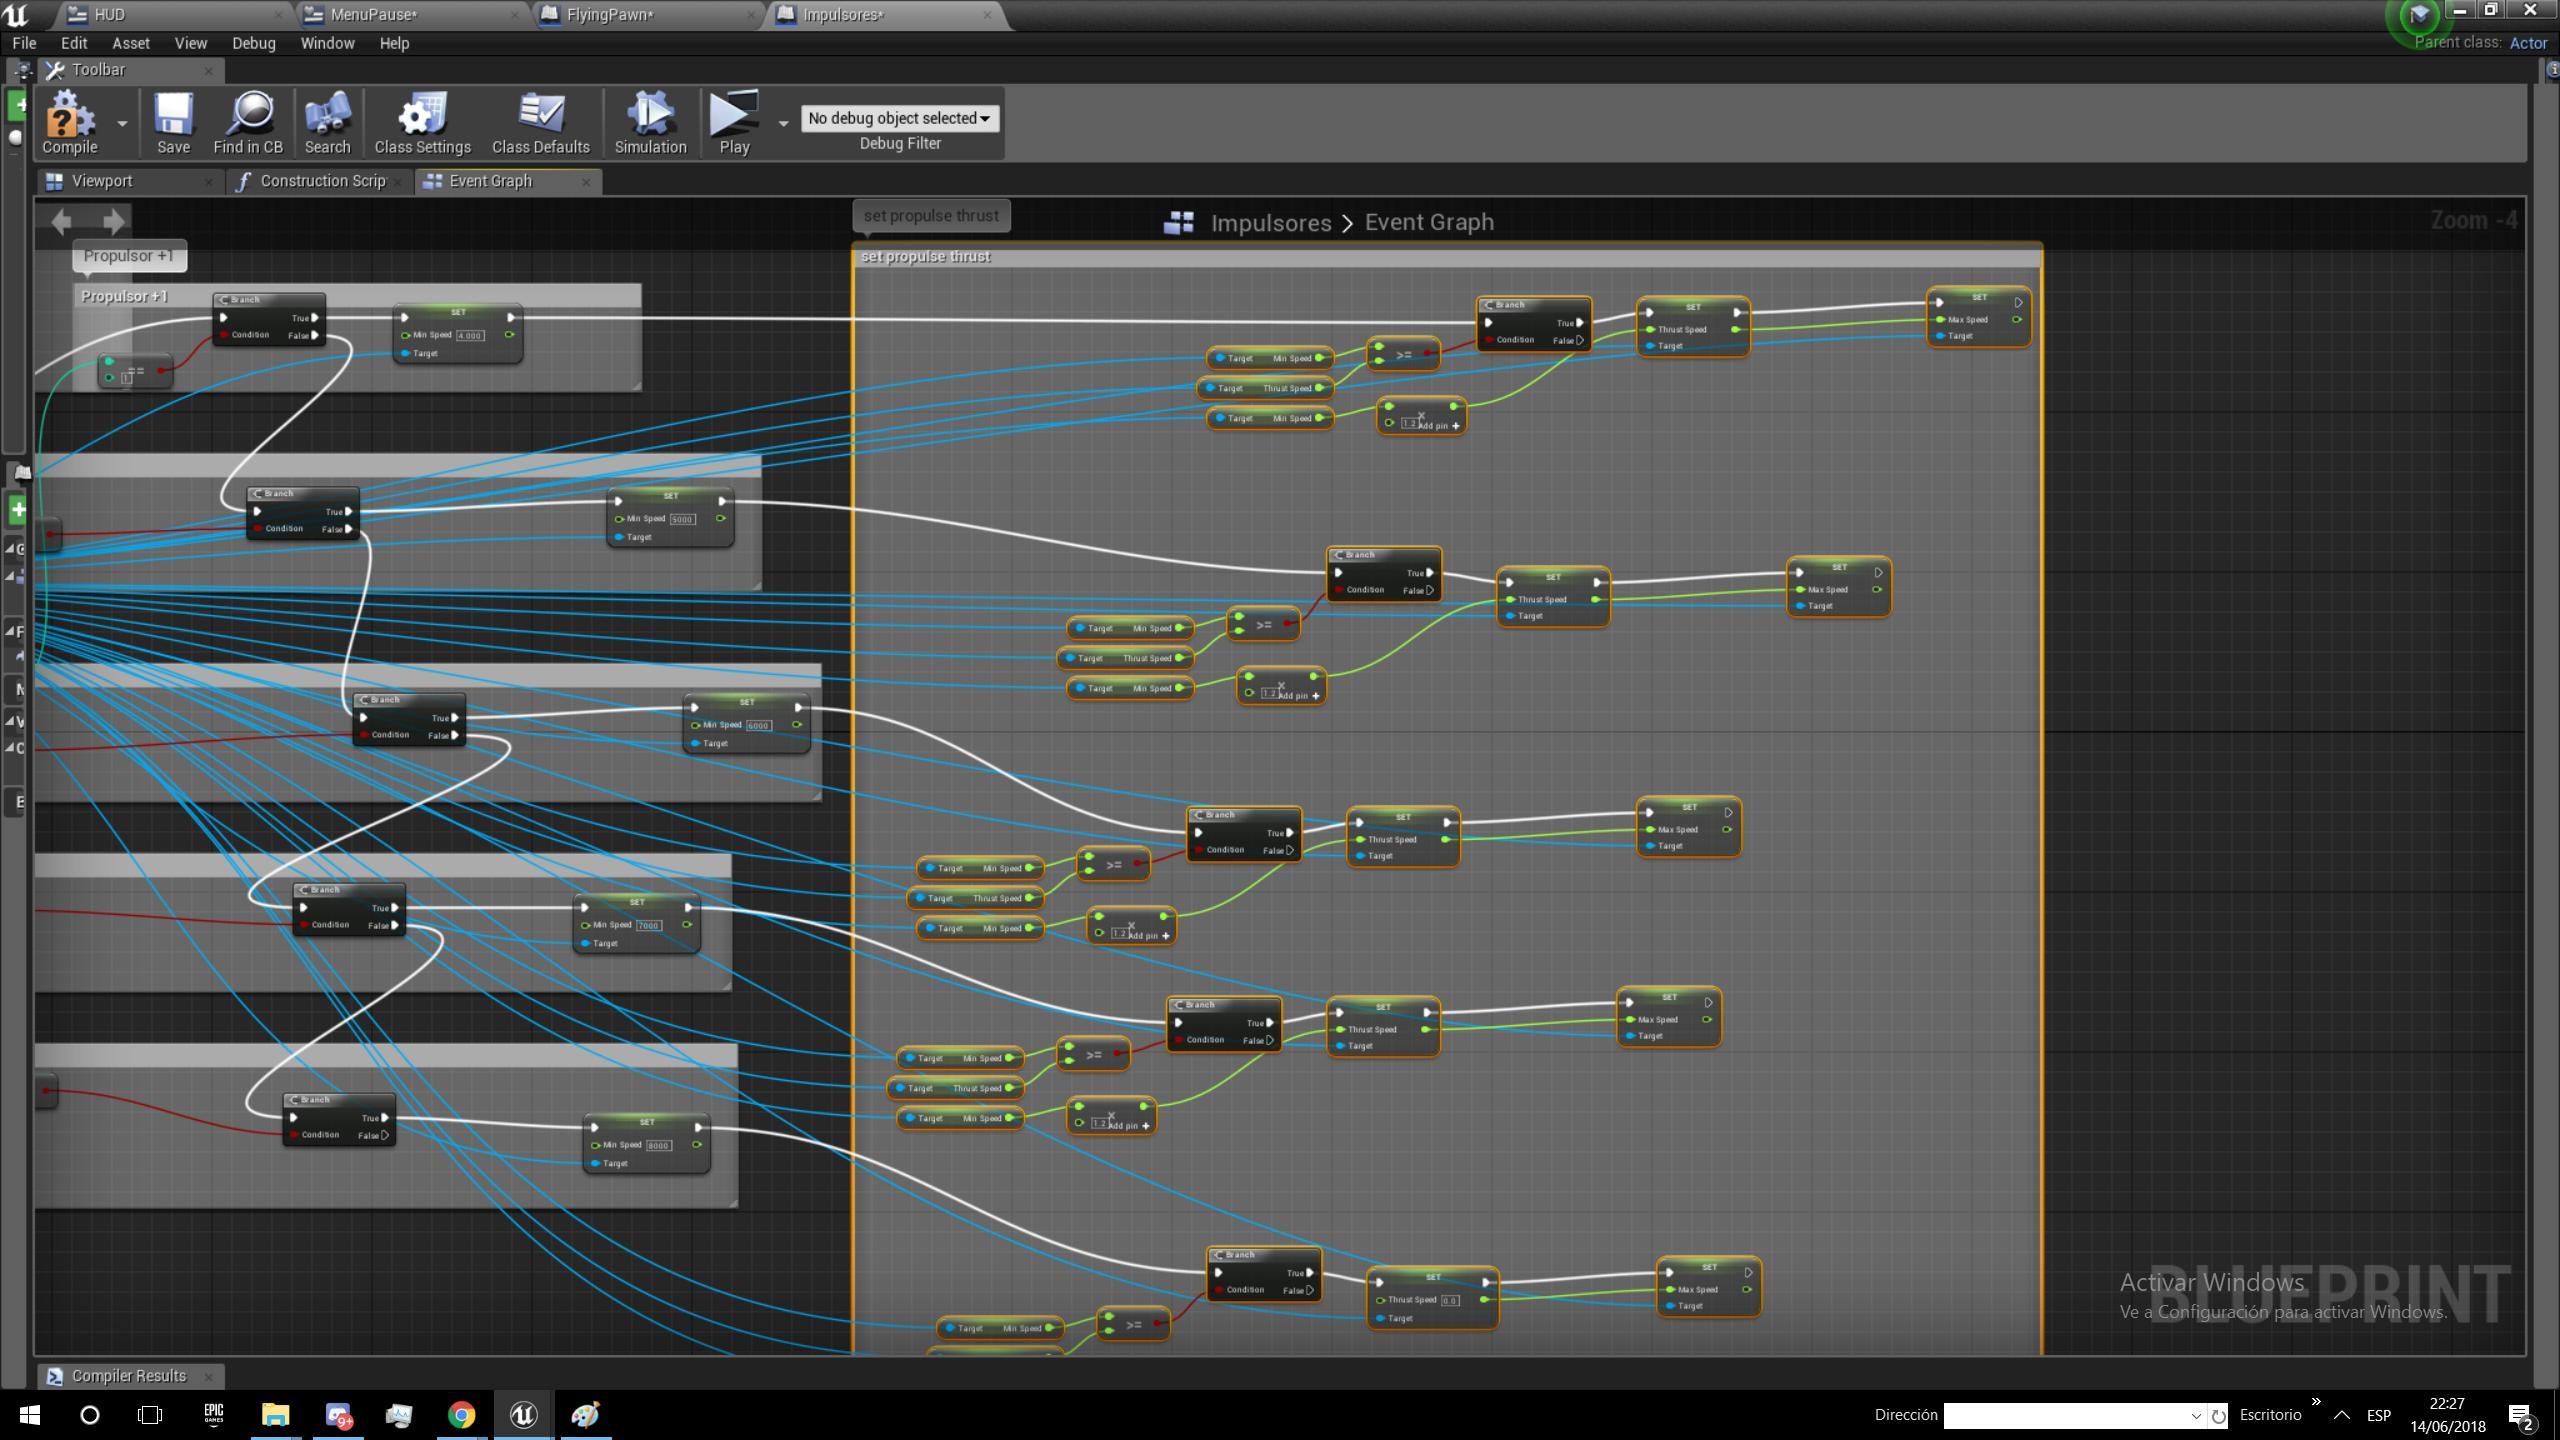Click the Min Speed 4.000 value field
2560x1440 pixels.
470,336
